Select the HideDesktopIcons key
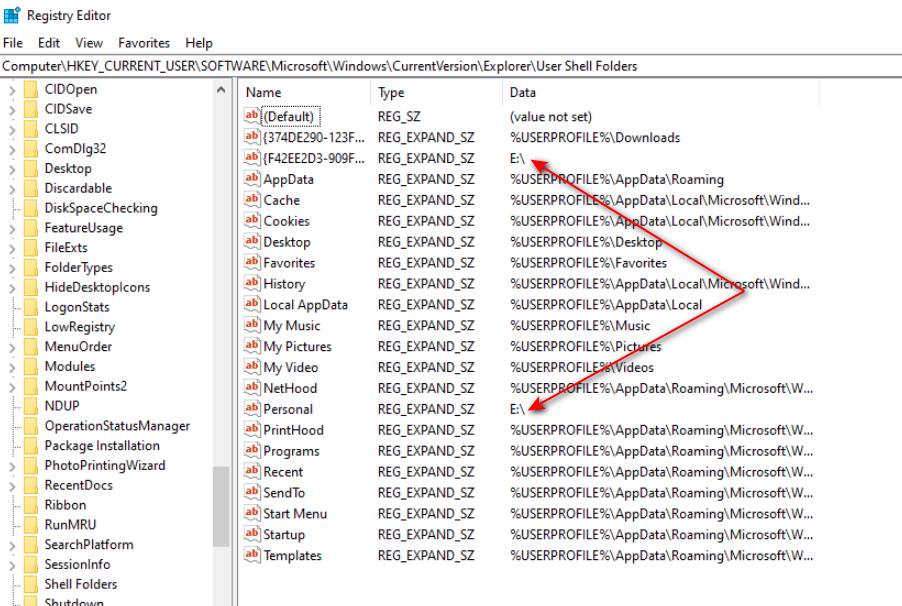 [x=97, y=287]
